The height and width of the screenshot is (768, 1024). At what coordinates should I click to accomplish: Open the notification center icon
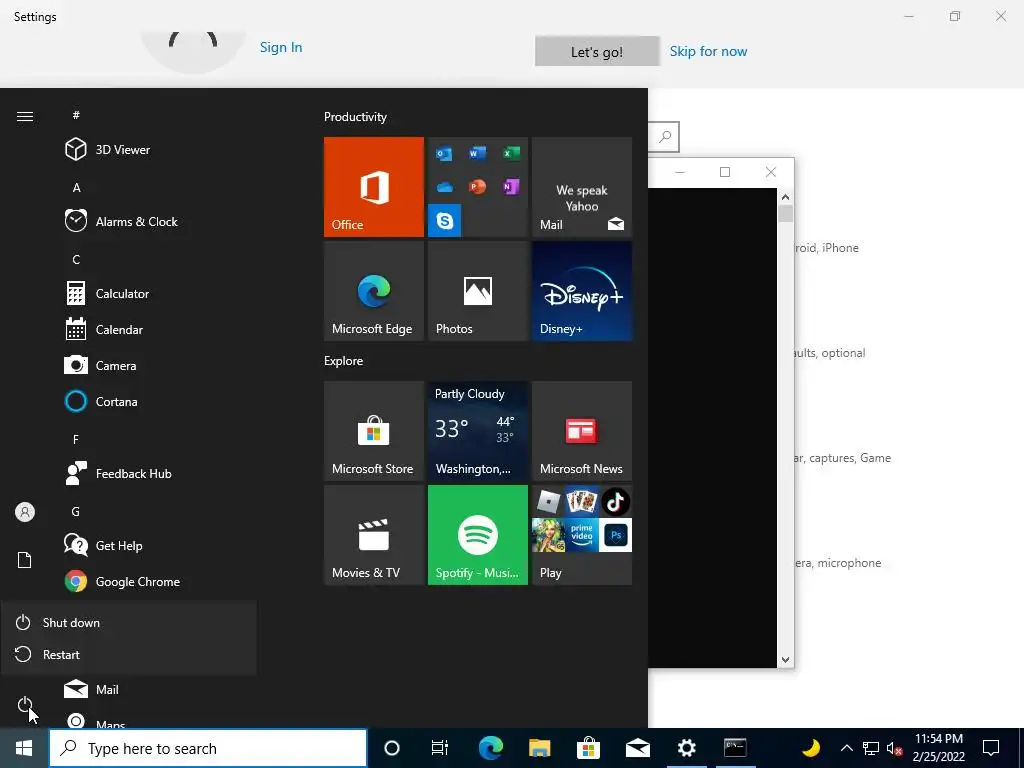pyautogui.click(x=991, y=748)
